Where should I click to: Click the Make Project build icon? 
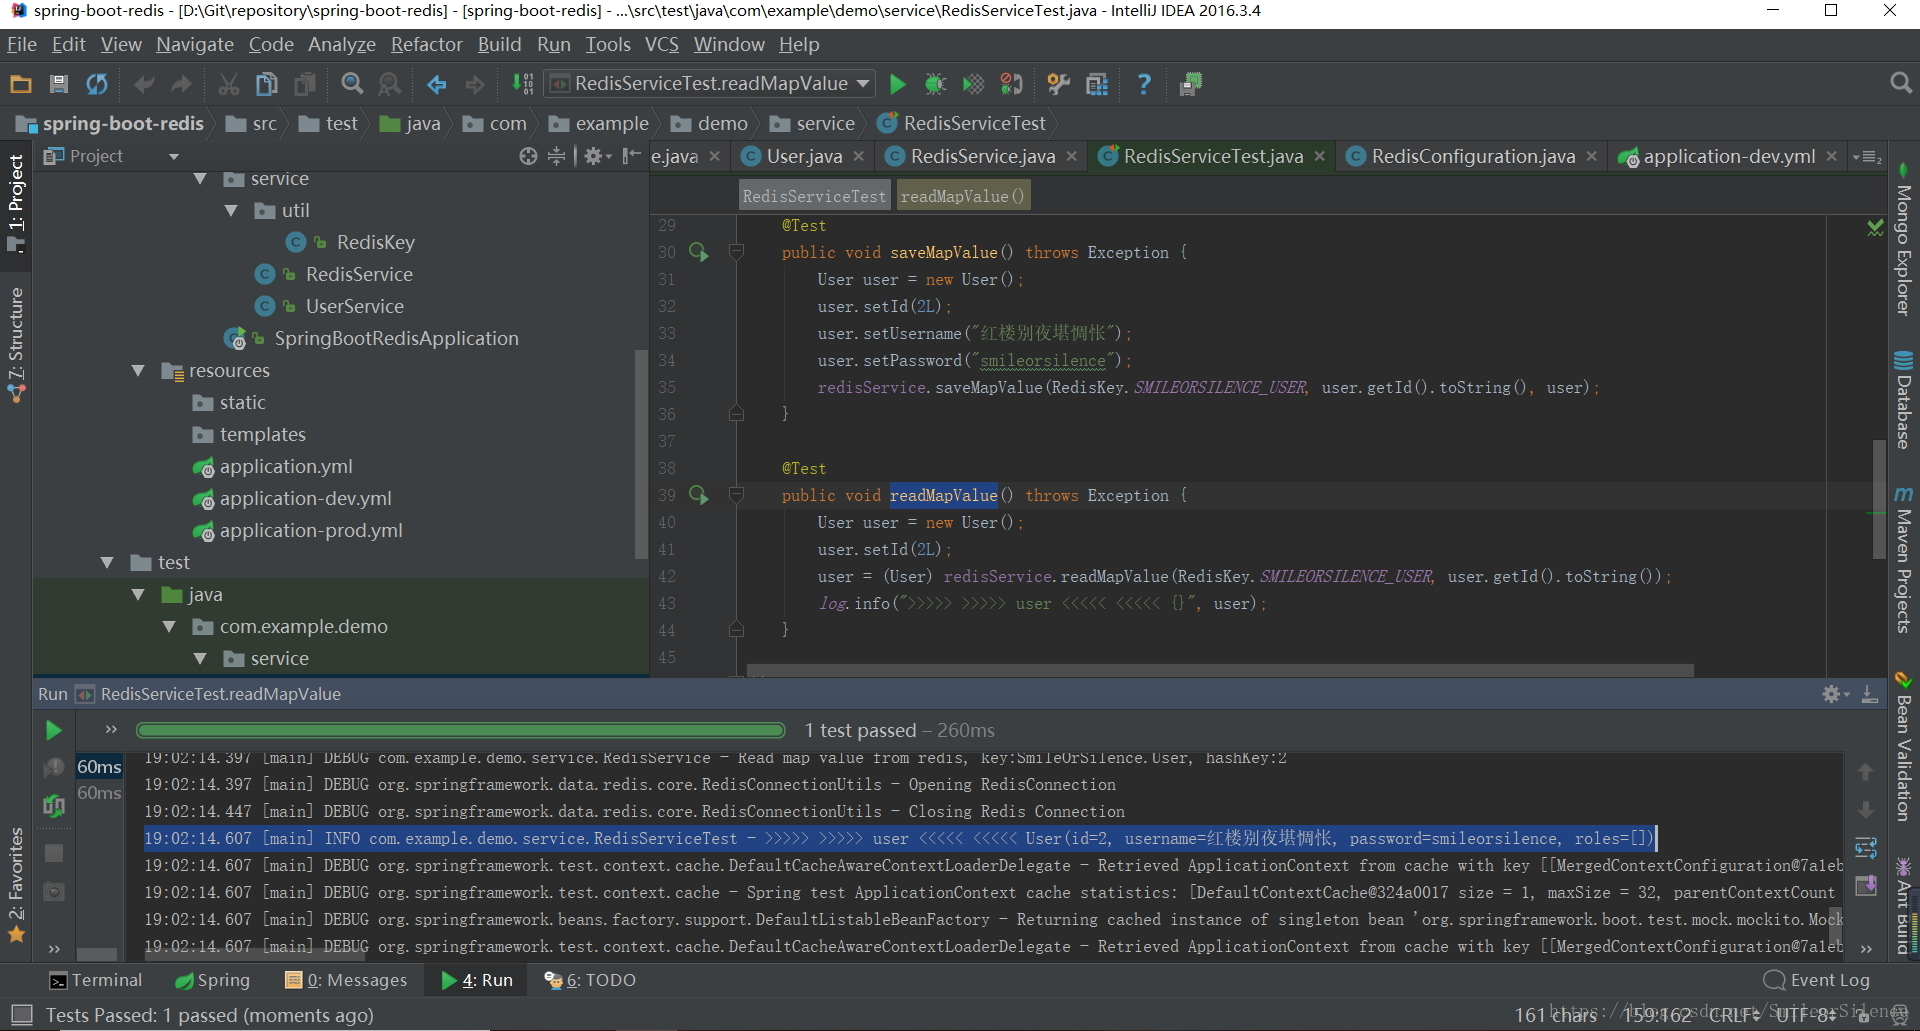tap(522, 84)
